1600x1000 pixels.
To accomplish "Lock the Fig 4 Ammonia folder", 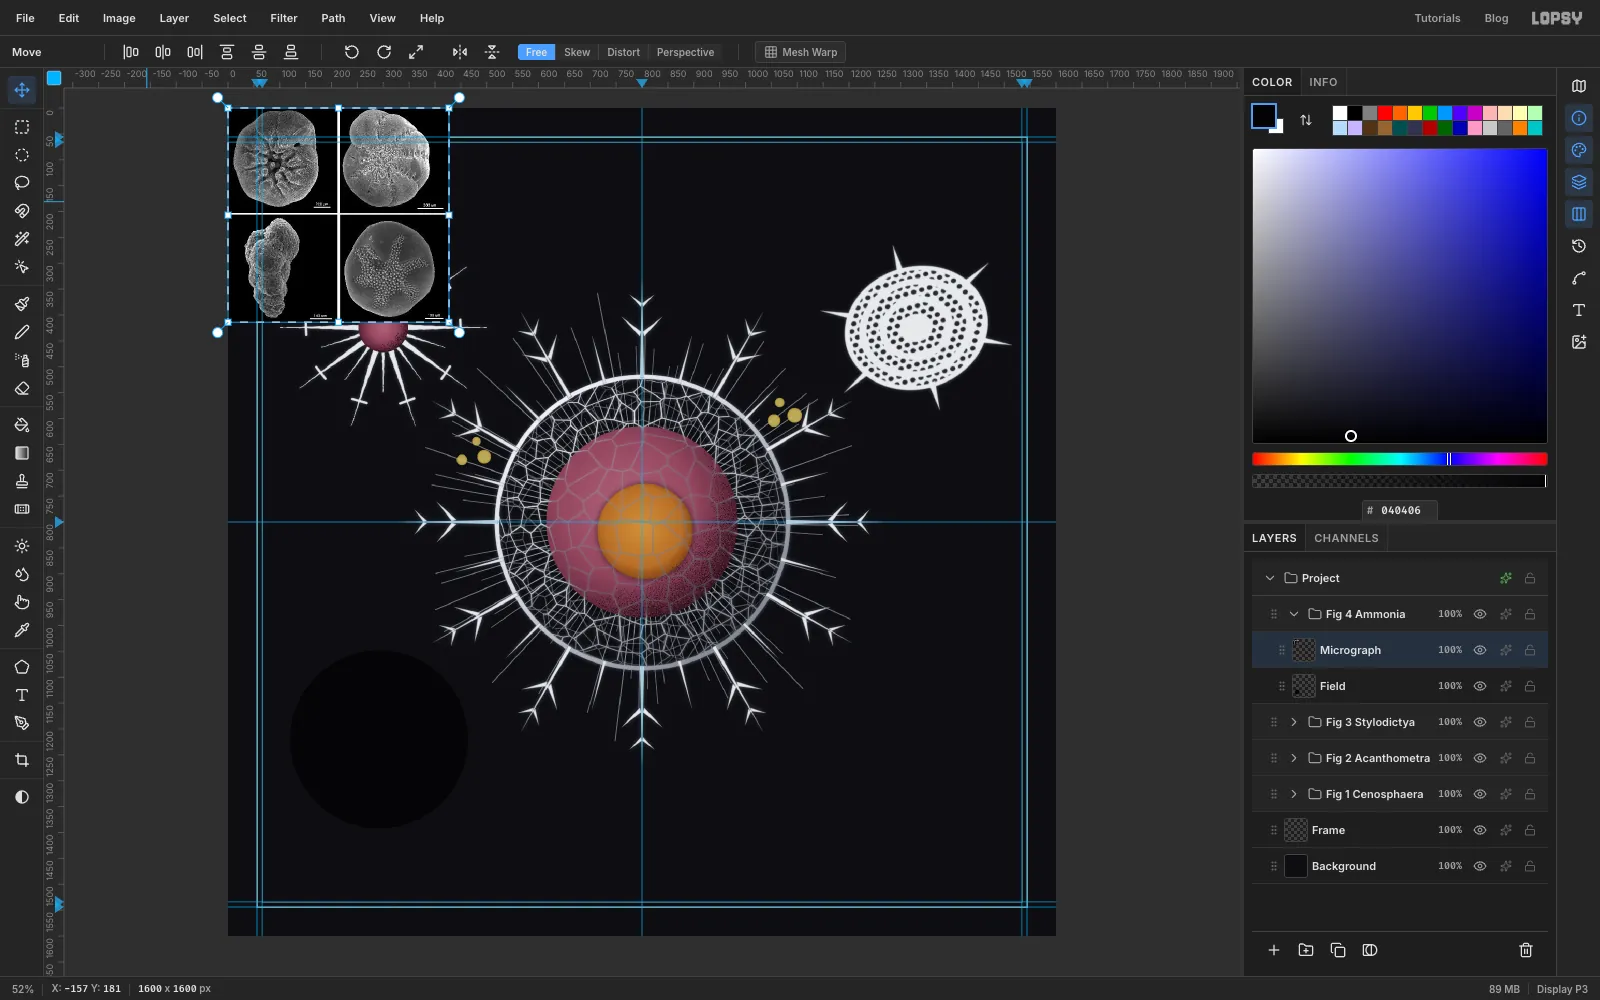I will point(1530,614).
